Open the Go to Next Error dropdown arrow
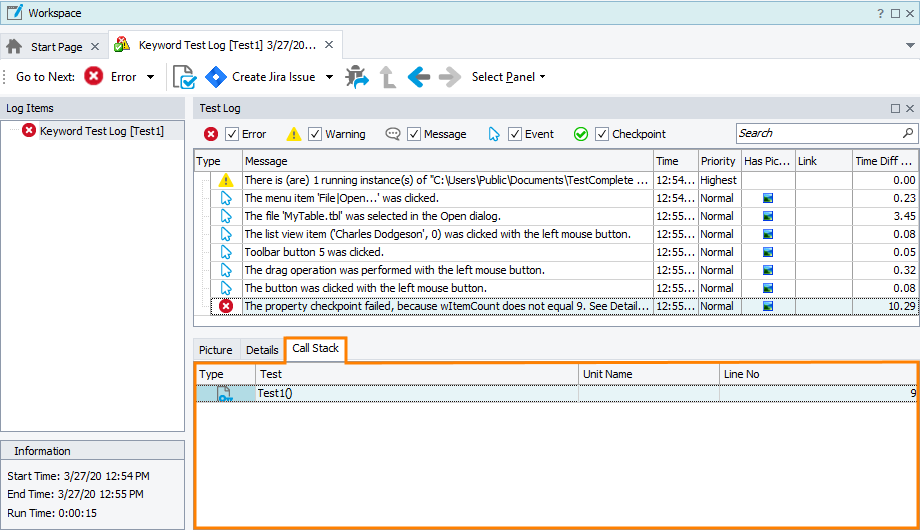The image size is (921, 531). pyautogui.click(x=151, y=77)
